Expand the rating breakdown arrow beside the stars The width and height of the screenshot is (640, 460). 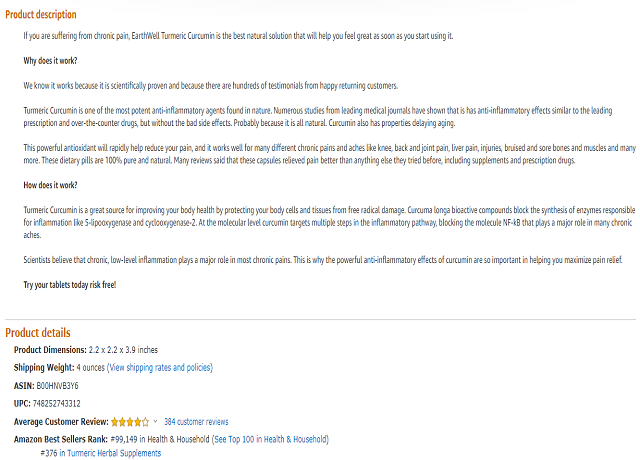point(155,422)
